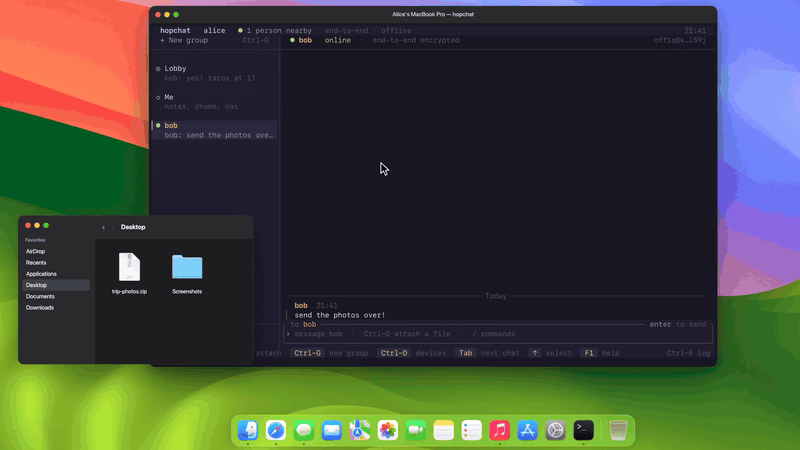This screenshot has height=450, width=800.
Task: Open Trash in the Dock
Action: click(x=618, y=430)
